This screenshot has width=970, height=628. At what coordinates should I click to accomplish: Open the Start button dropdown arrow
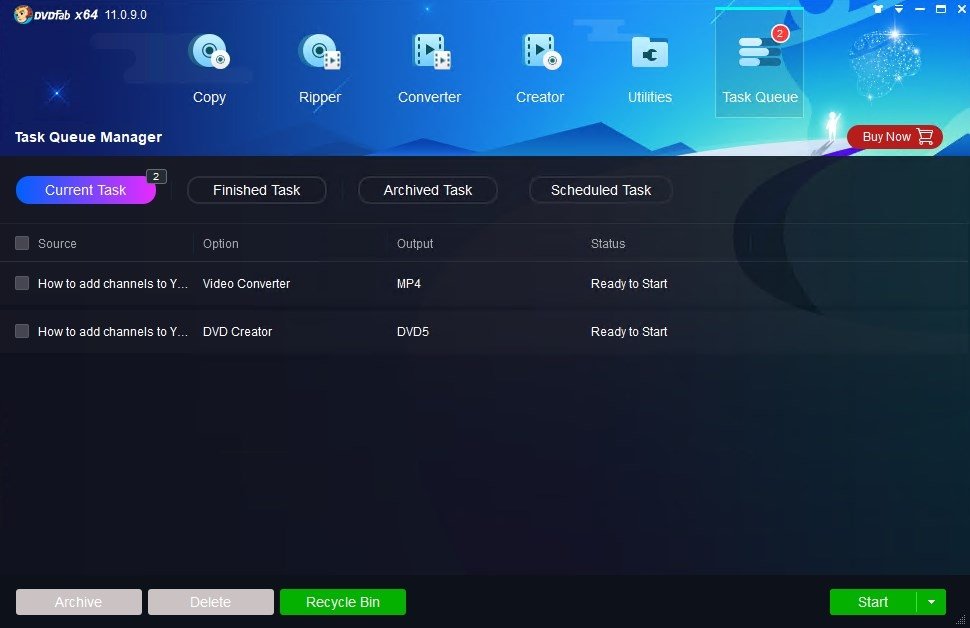pos(930,602)
